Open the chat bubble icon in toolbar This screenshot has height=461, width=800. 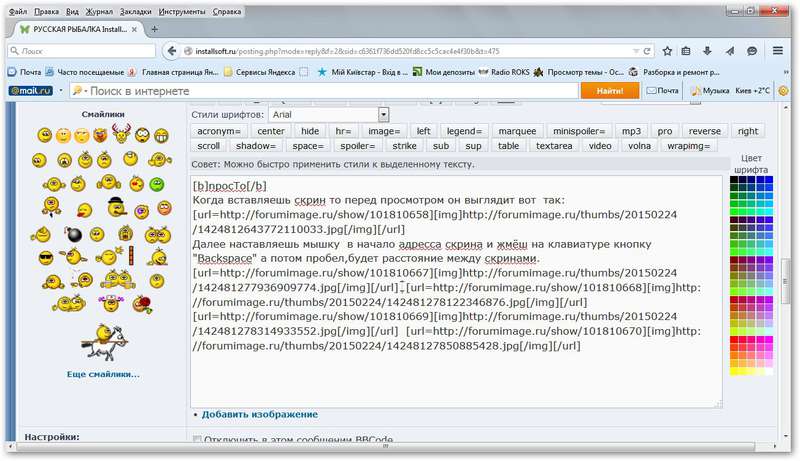pos(752,51)
